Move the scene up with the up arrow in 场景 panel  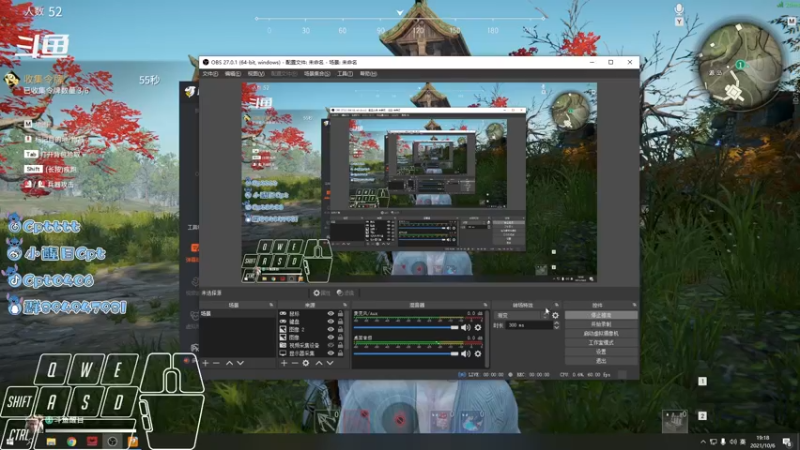[x=229, y=363]
